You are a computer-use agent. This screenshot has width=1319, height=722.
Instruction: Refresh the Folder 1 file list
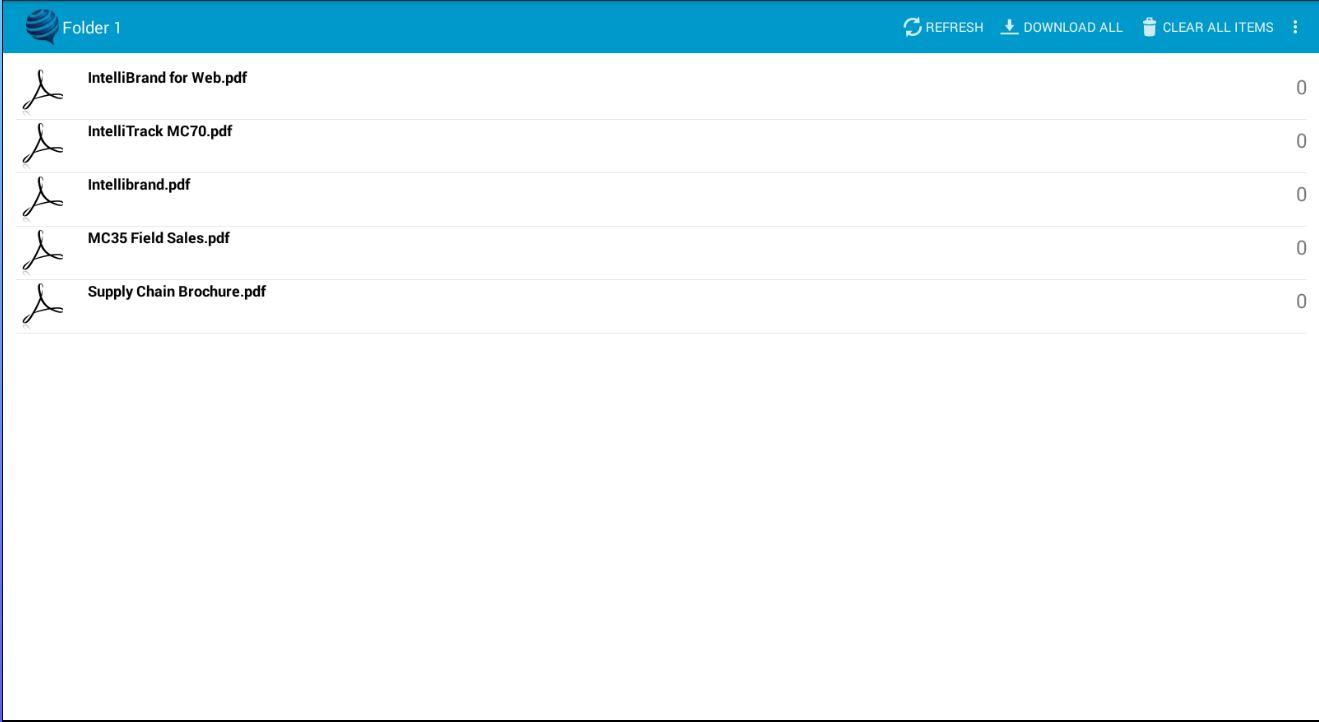[x=943, y=27]
